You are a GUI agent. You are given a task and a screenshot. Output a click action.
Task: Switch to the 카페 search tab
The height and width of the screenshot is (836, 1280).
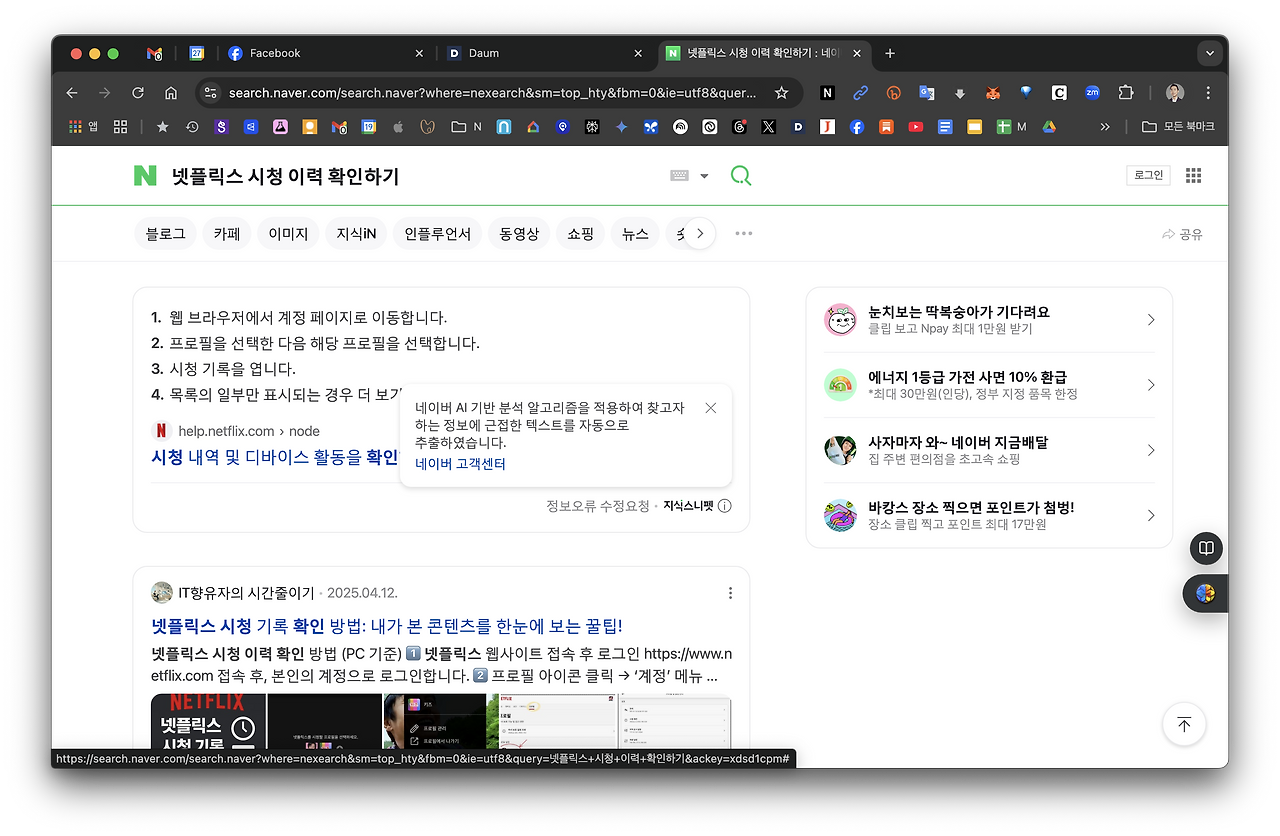pyautogui.click(x=227, y=234)
